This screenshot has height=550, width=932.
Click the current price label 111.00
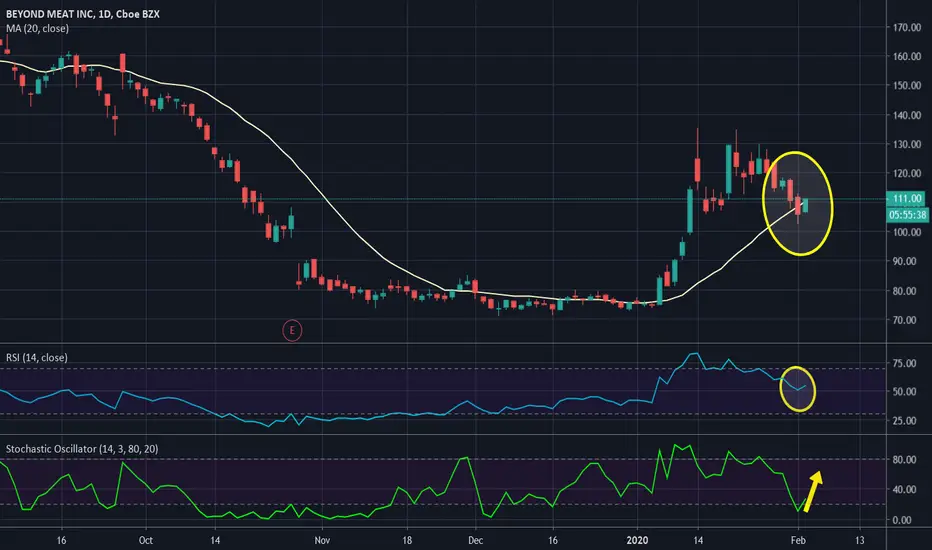click(x=906, y=199)
